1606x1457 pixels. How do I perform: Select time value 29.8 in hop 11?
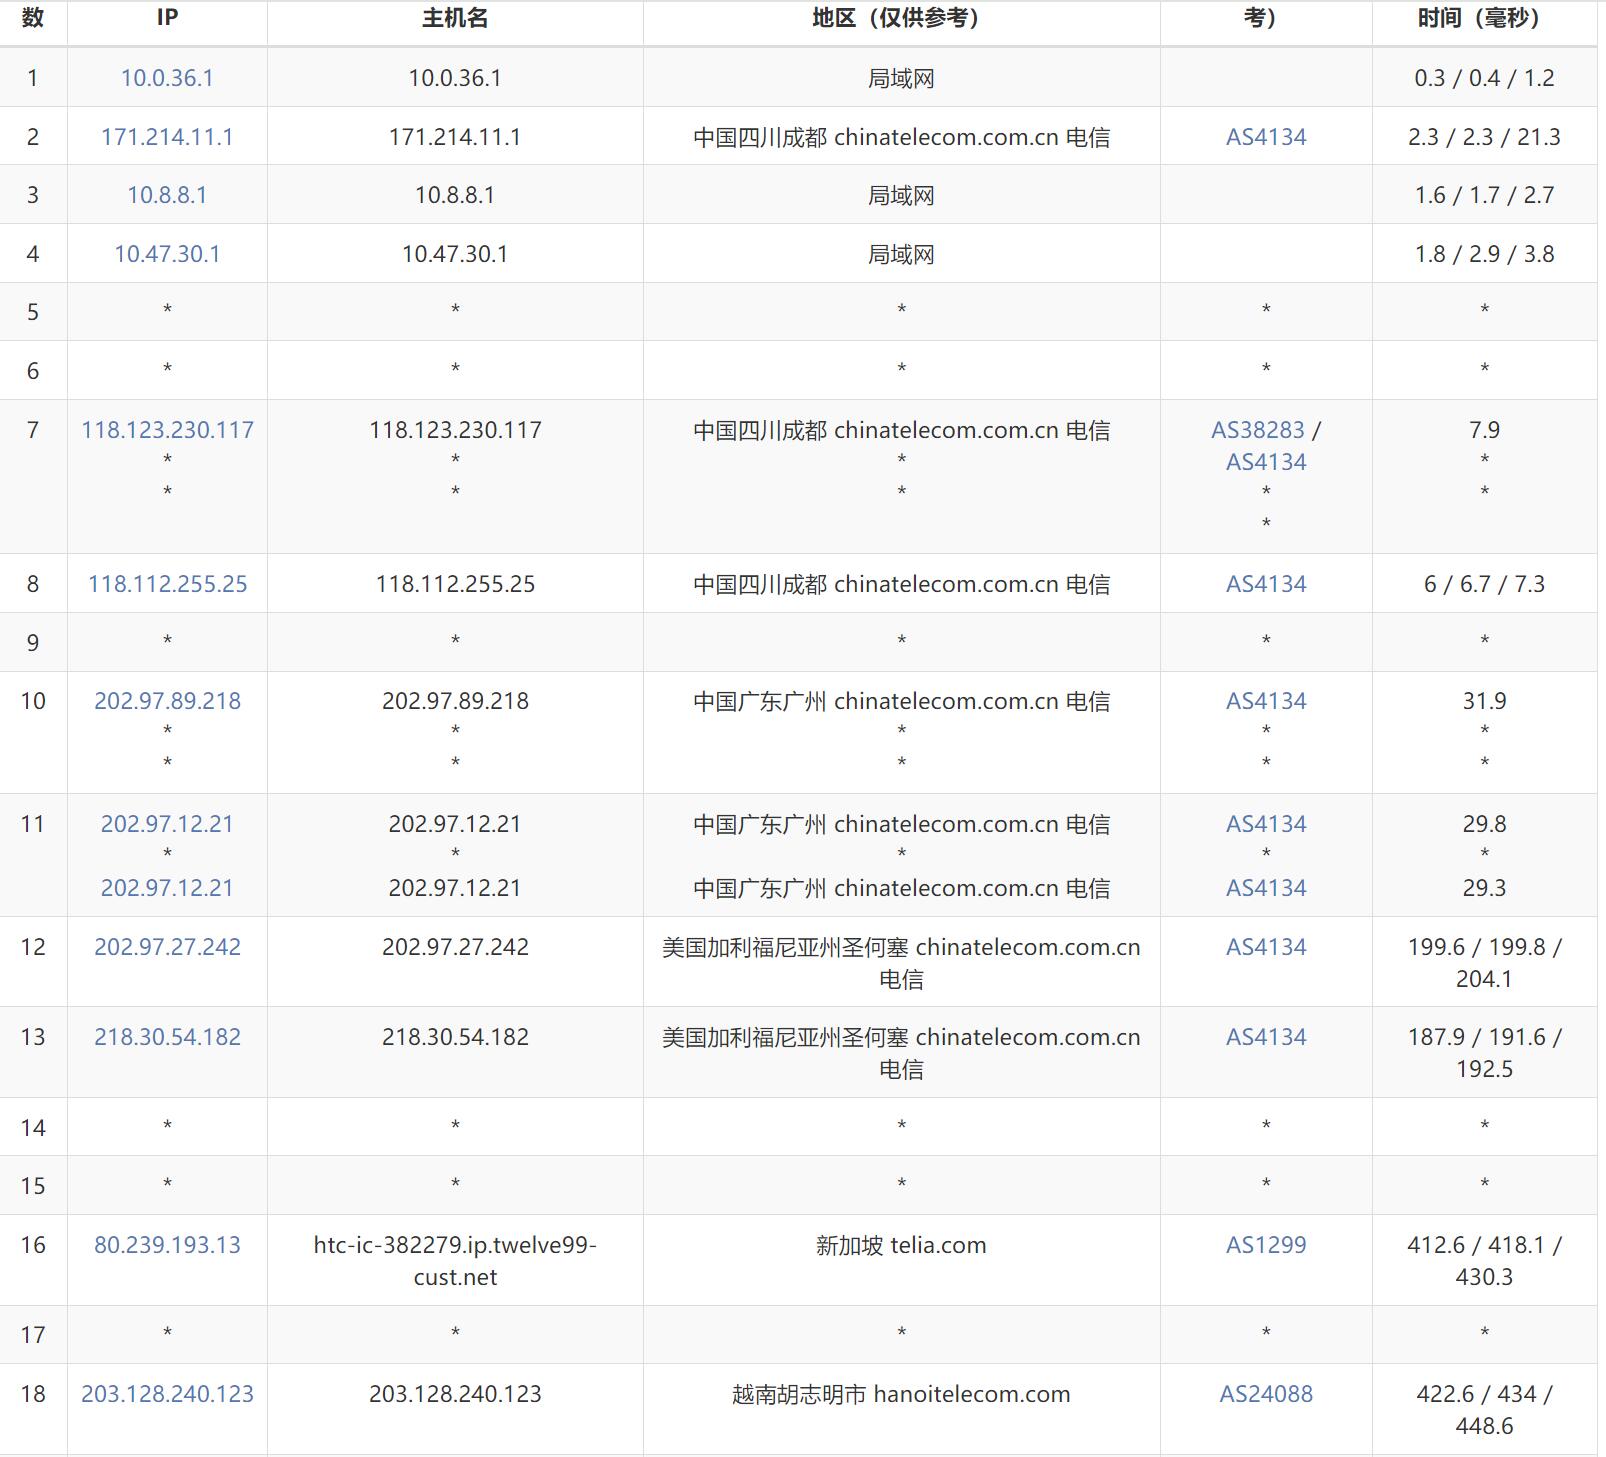point(1484,824)
